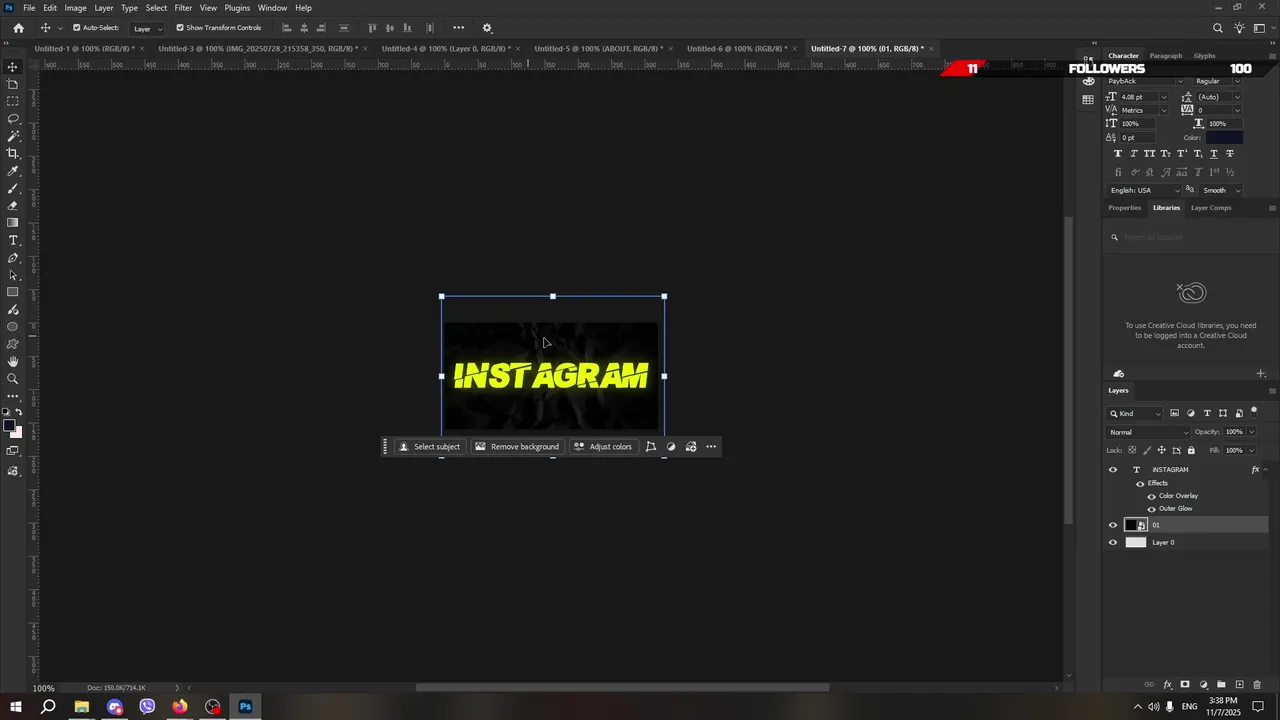Select the Crop tool
The height and width of the screenshot is (720, 1280).
[13, 153]
